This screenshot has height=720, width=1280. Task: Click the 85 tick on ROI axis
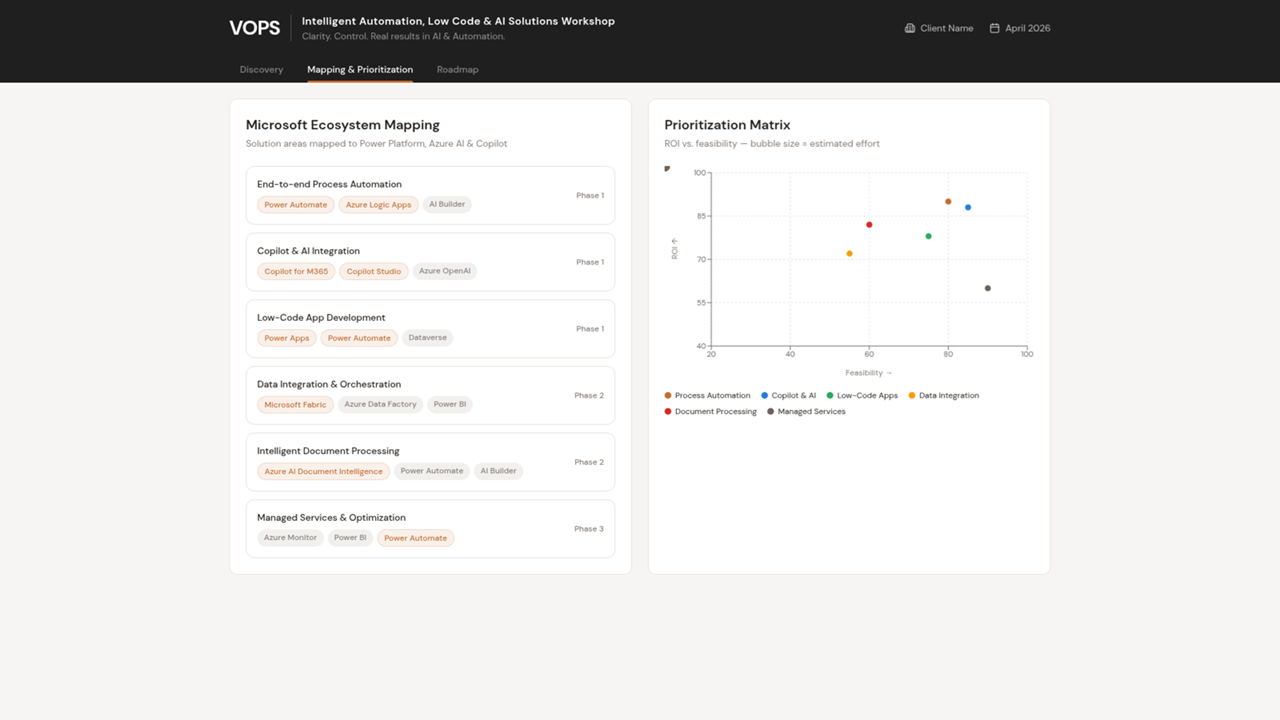[x=700, y=216]
